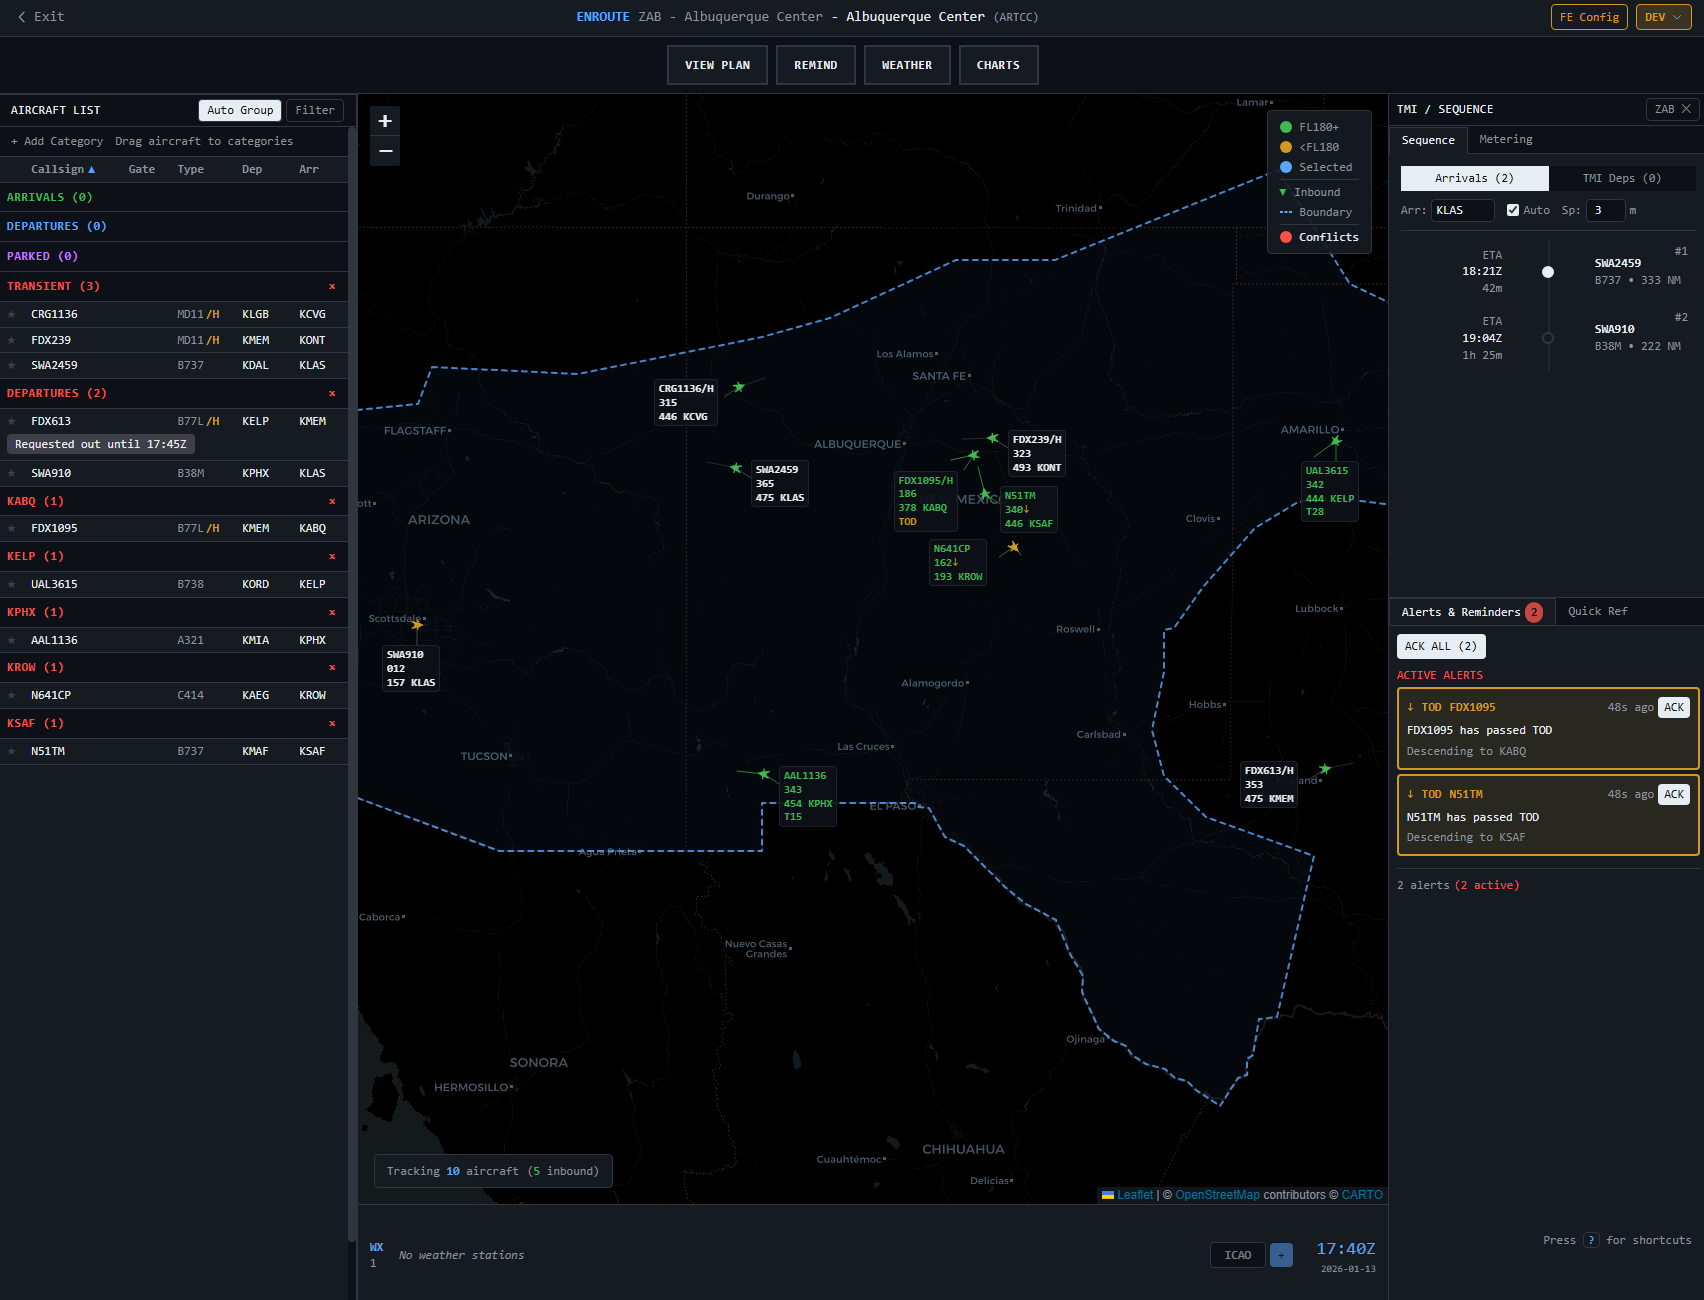The height and width of the screenshot is (1300, 1704).
Task: Uncheck the Auto checkbox in the Sequence panel
Action: tap(1513, 210)
